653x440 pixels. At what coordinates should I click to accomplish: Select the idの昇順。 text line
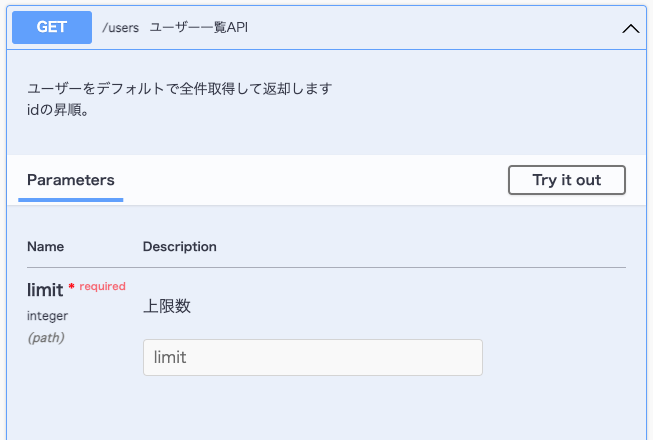pyautogui.click(x=58, y=110)
